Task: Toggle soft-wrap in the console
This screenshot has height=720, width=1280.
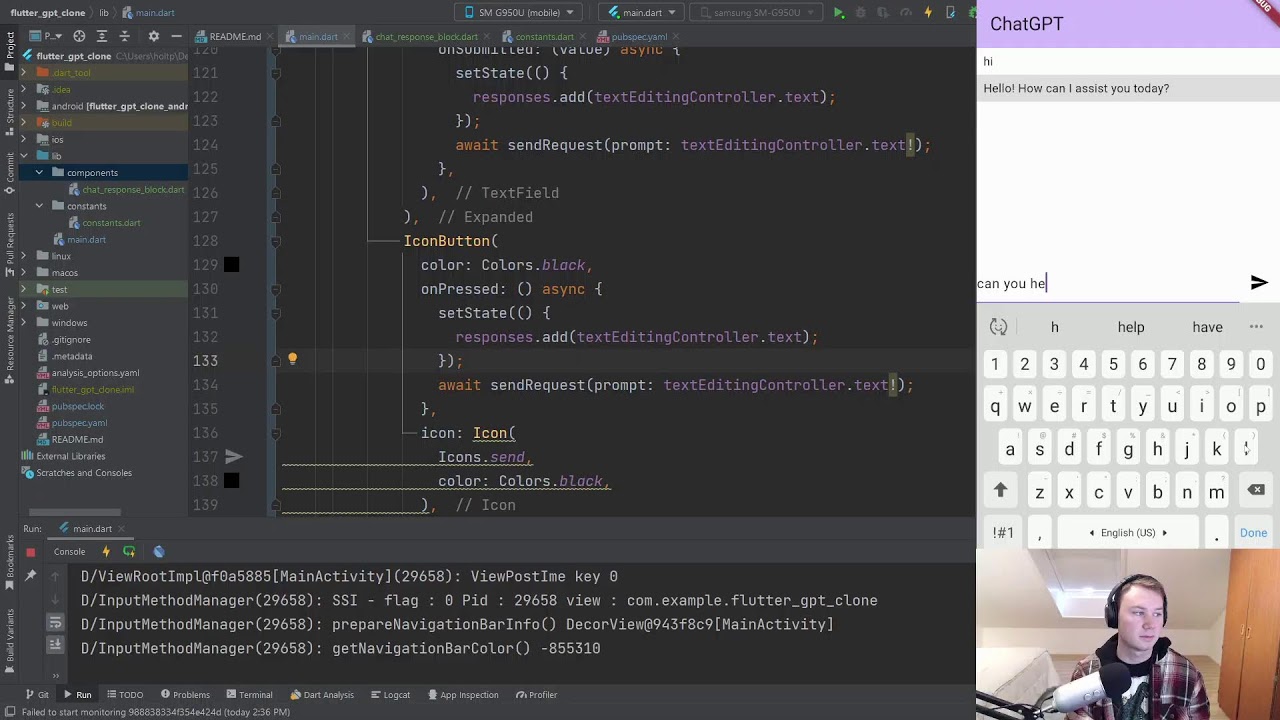Action: (55, 623)
